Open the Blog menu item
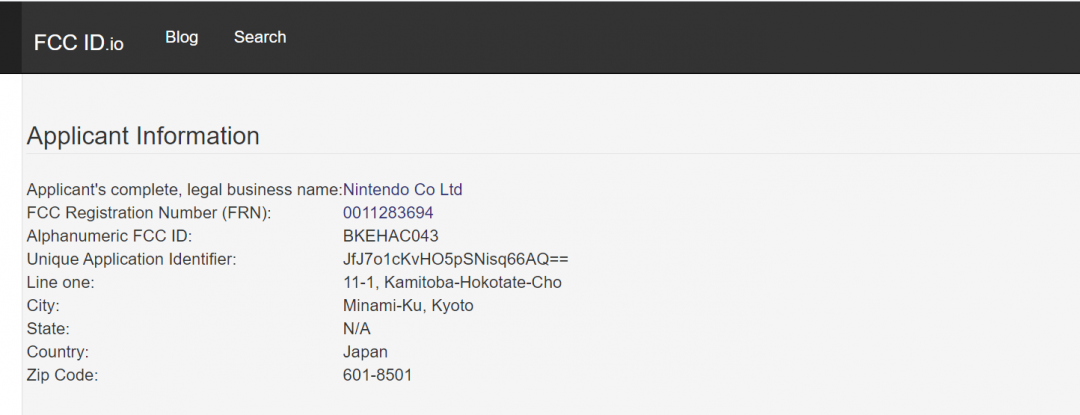Viewport: 1080px width, 415px height. click(x=182, y=37)
